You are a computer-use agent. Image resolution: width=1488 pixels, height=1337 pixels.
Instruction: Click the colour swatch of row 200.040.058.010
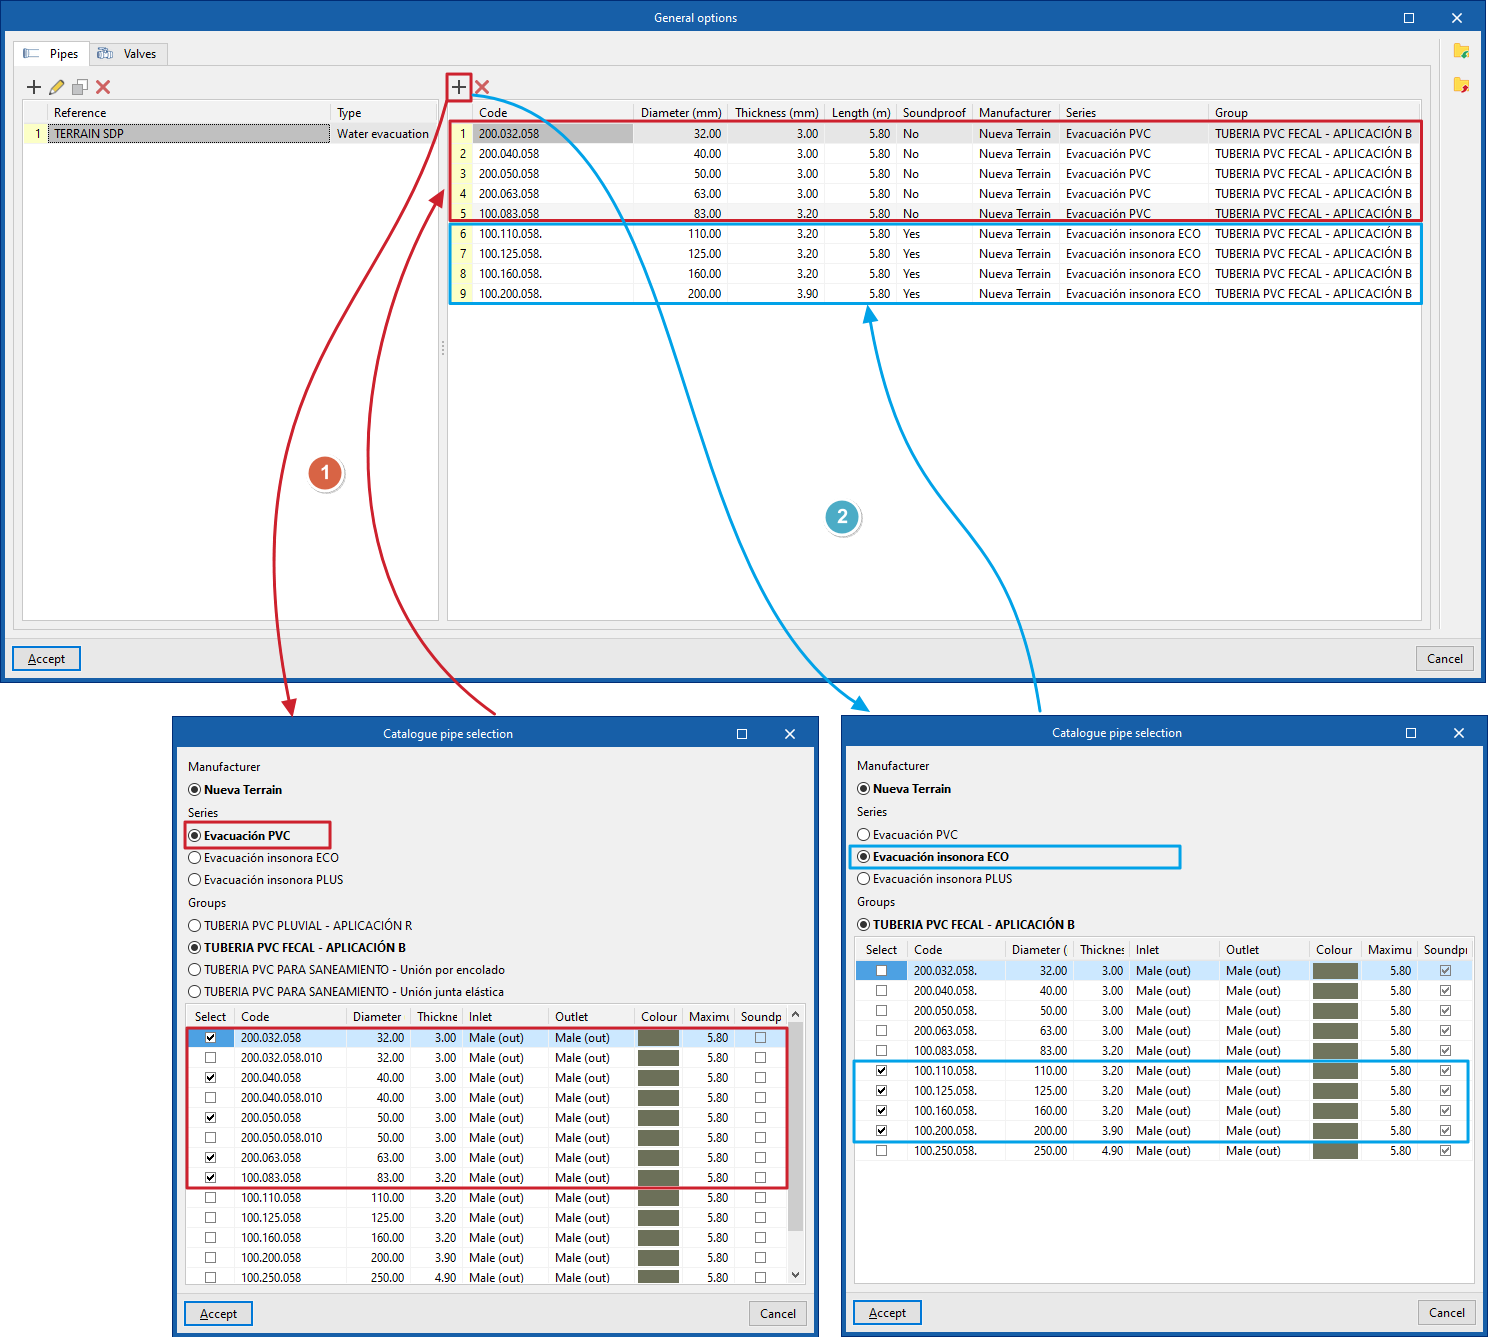(658, 1098)
